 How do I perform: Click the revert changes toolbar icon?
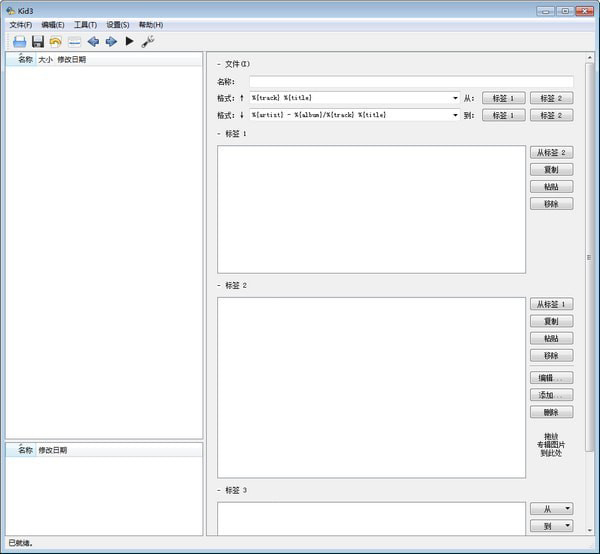pos(56,42)
